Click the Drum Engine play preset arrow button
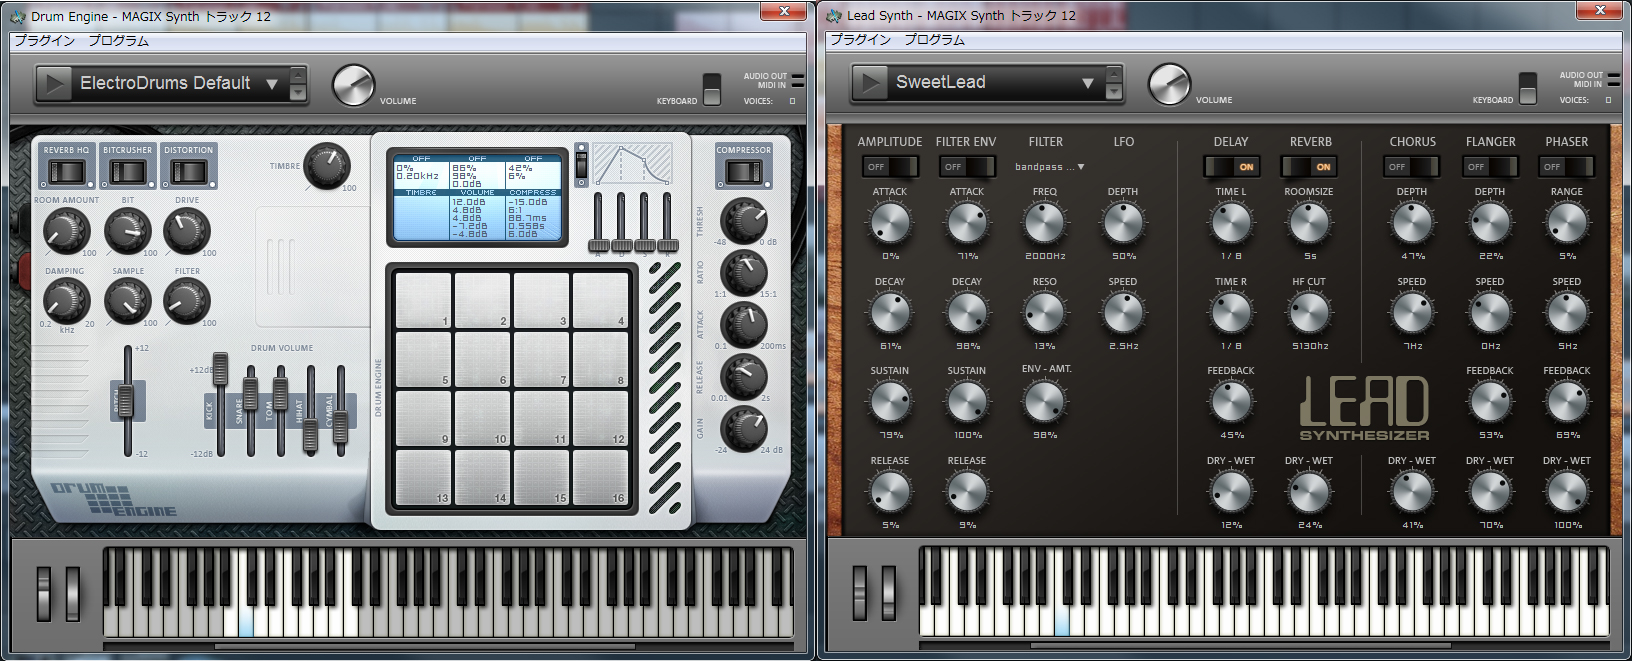The image size is (1632, 661). point(55,84)
